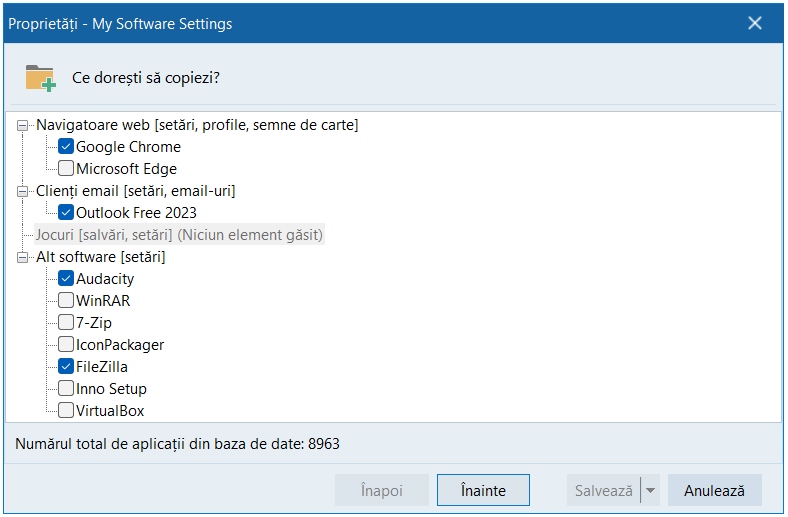
Task: Click the Înainte button
Action: coord(483,491)
